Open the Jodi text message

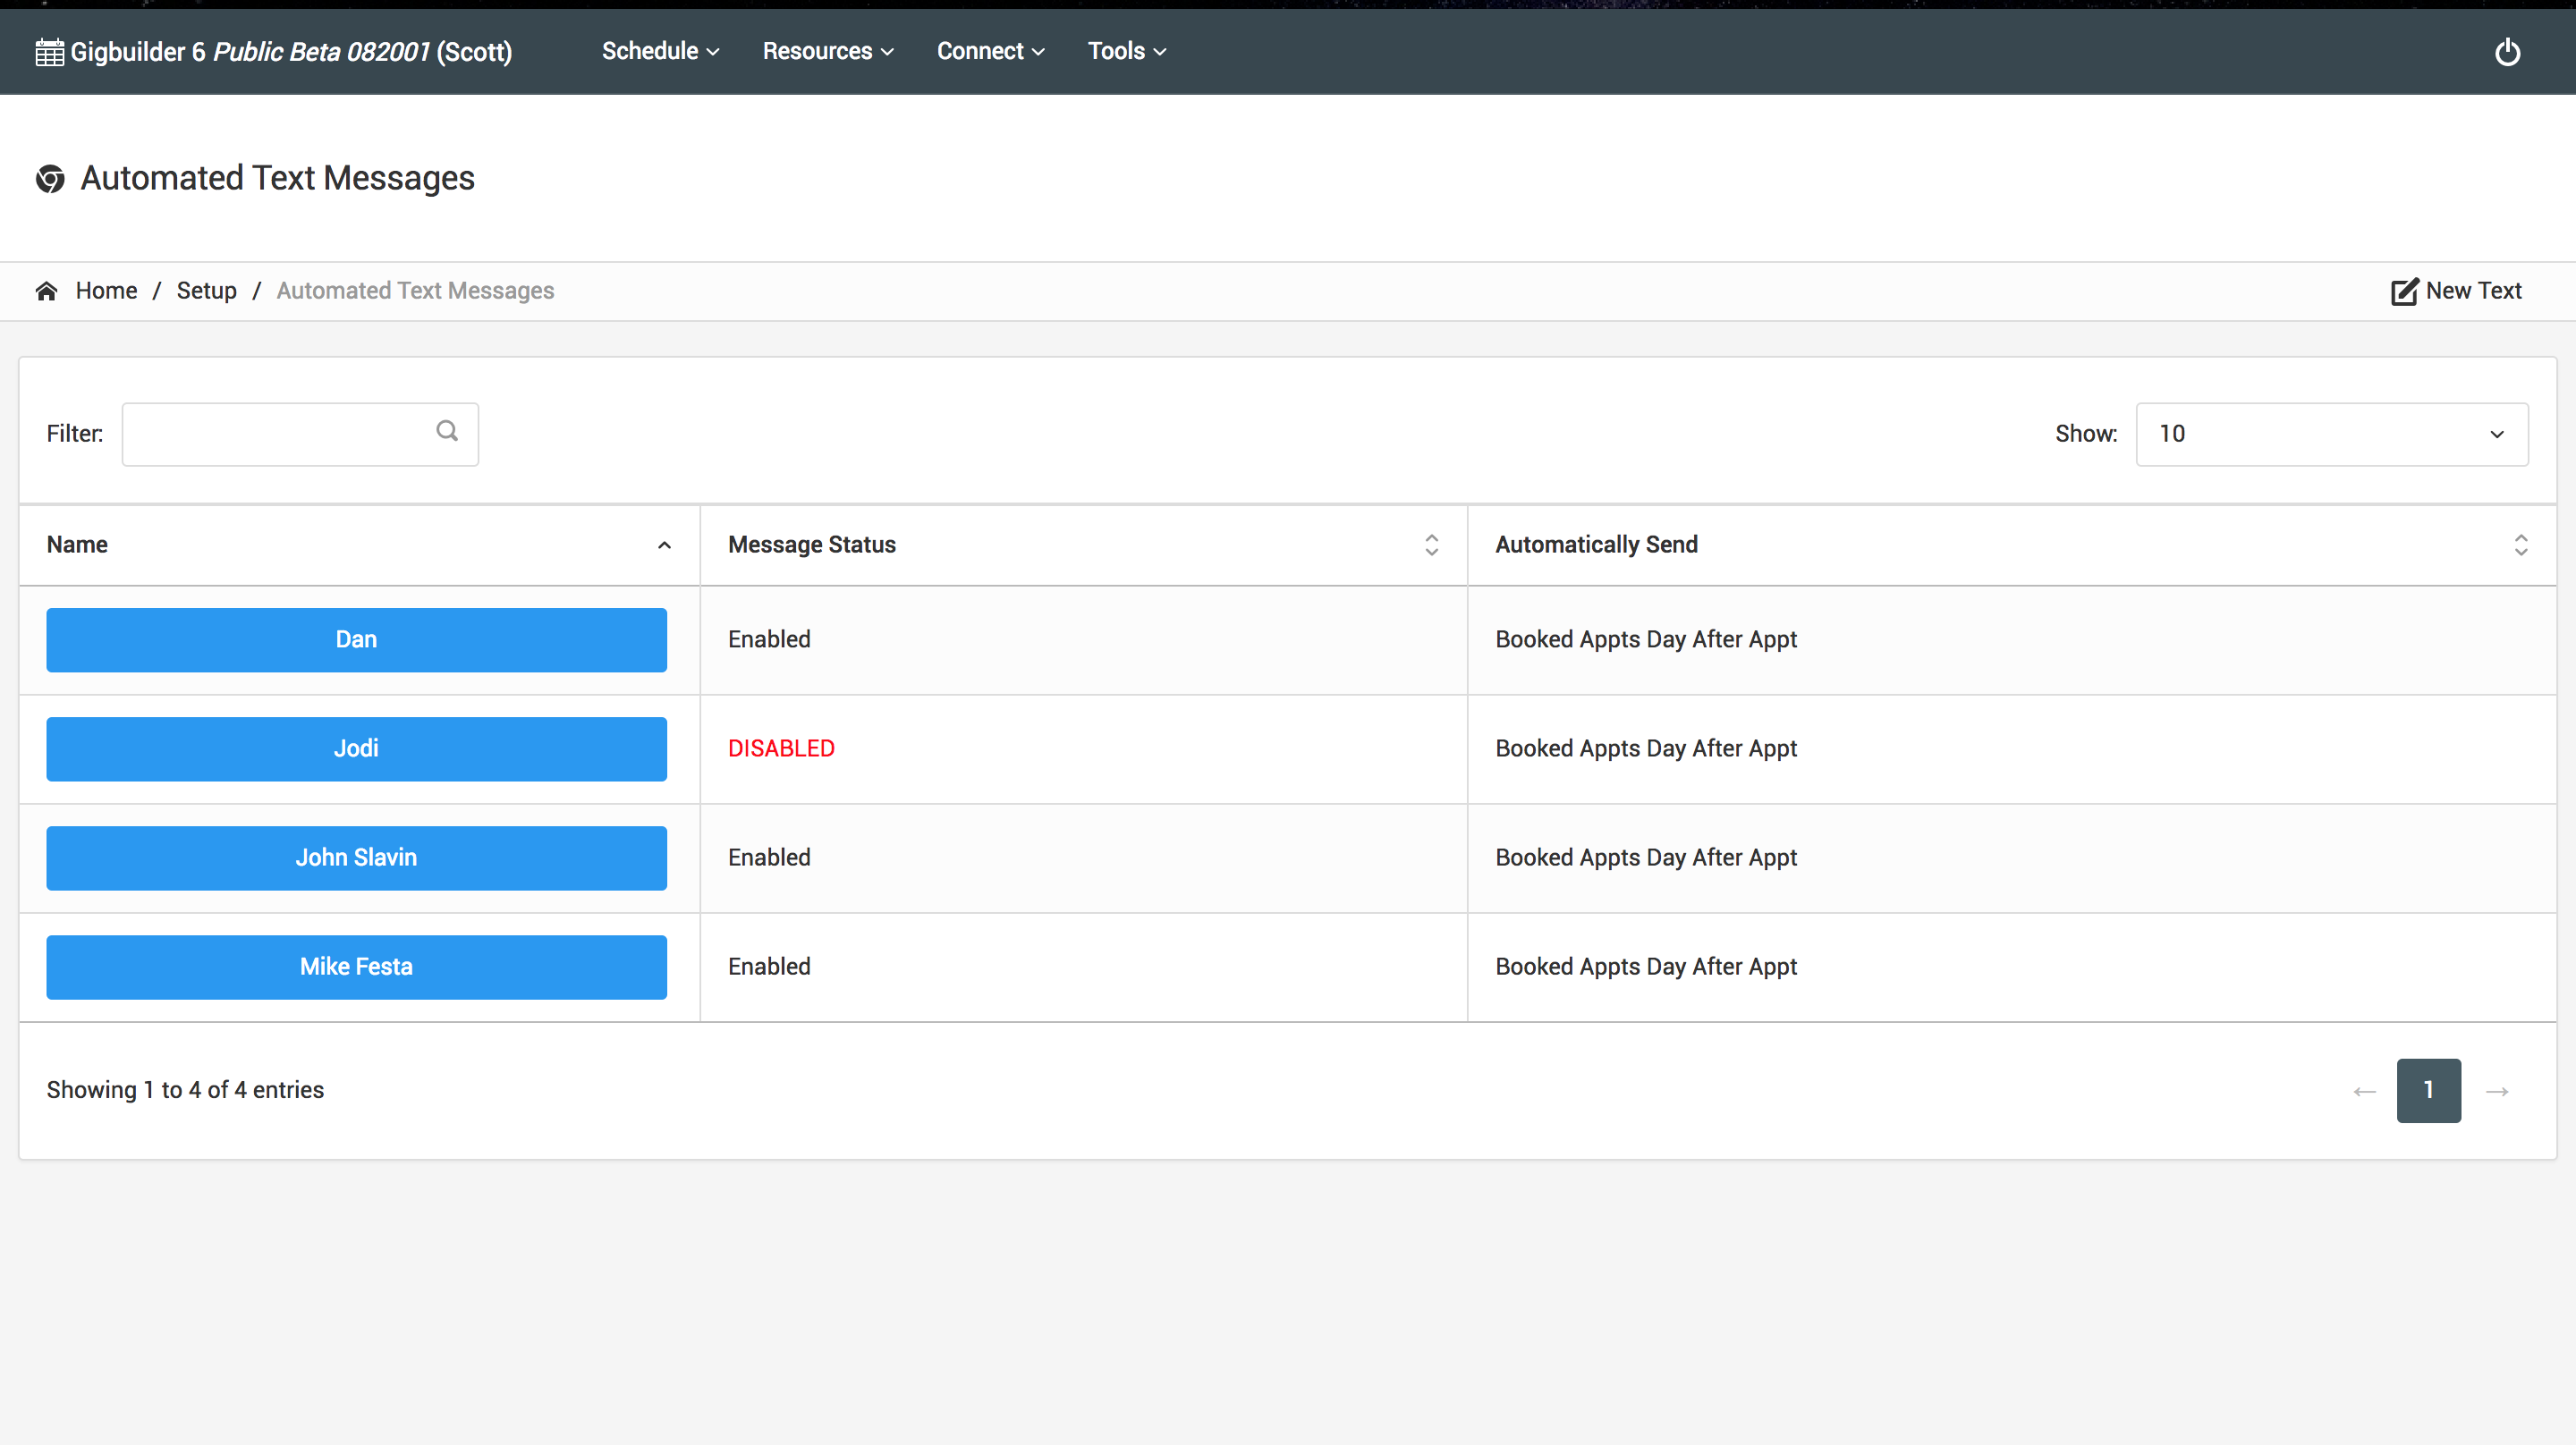point(356,749)
